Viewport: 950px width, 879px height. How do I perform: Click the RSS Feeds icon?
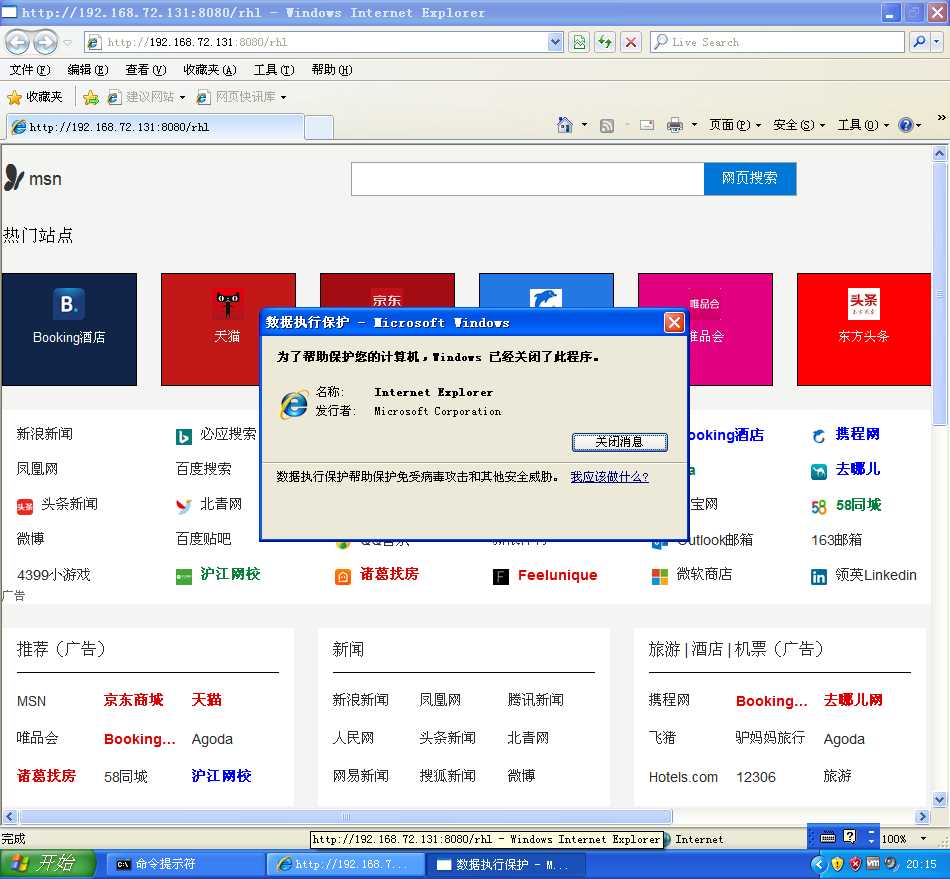coord(606,125)
